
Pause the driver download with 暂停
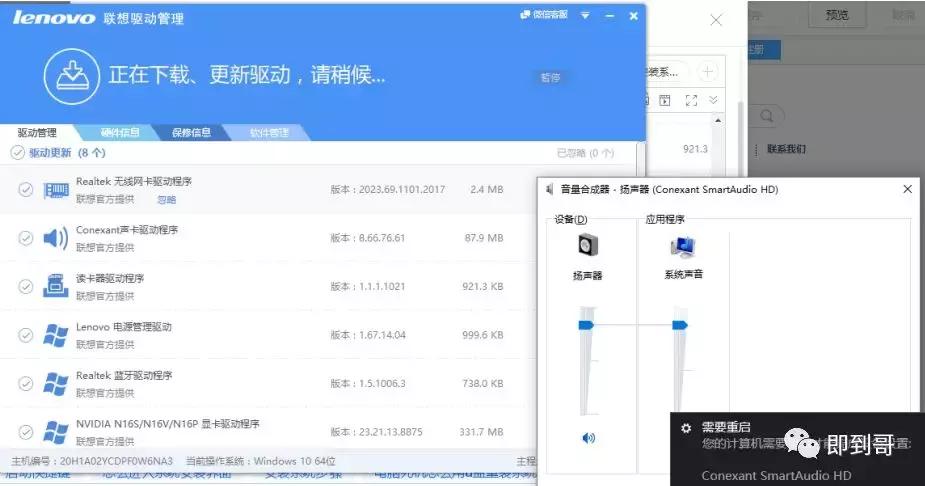[x=550, y=77]
